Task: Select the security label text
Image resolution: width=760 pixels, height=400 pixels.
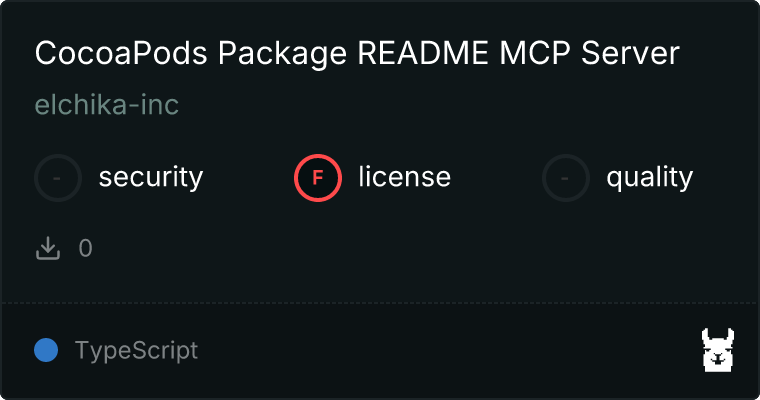Action: pos(151,177)
